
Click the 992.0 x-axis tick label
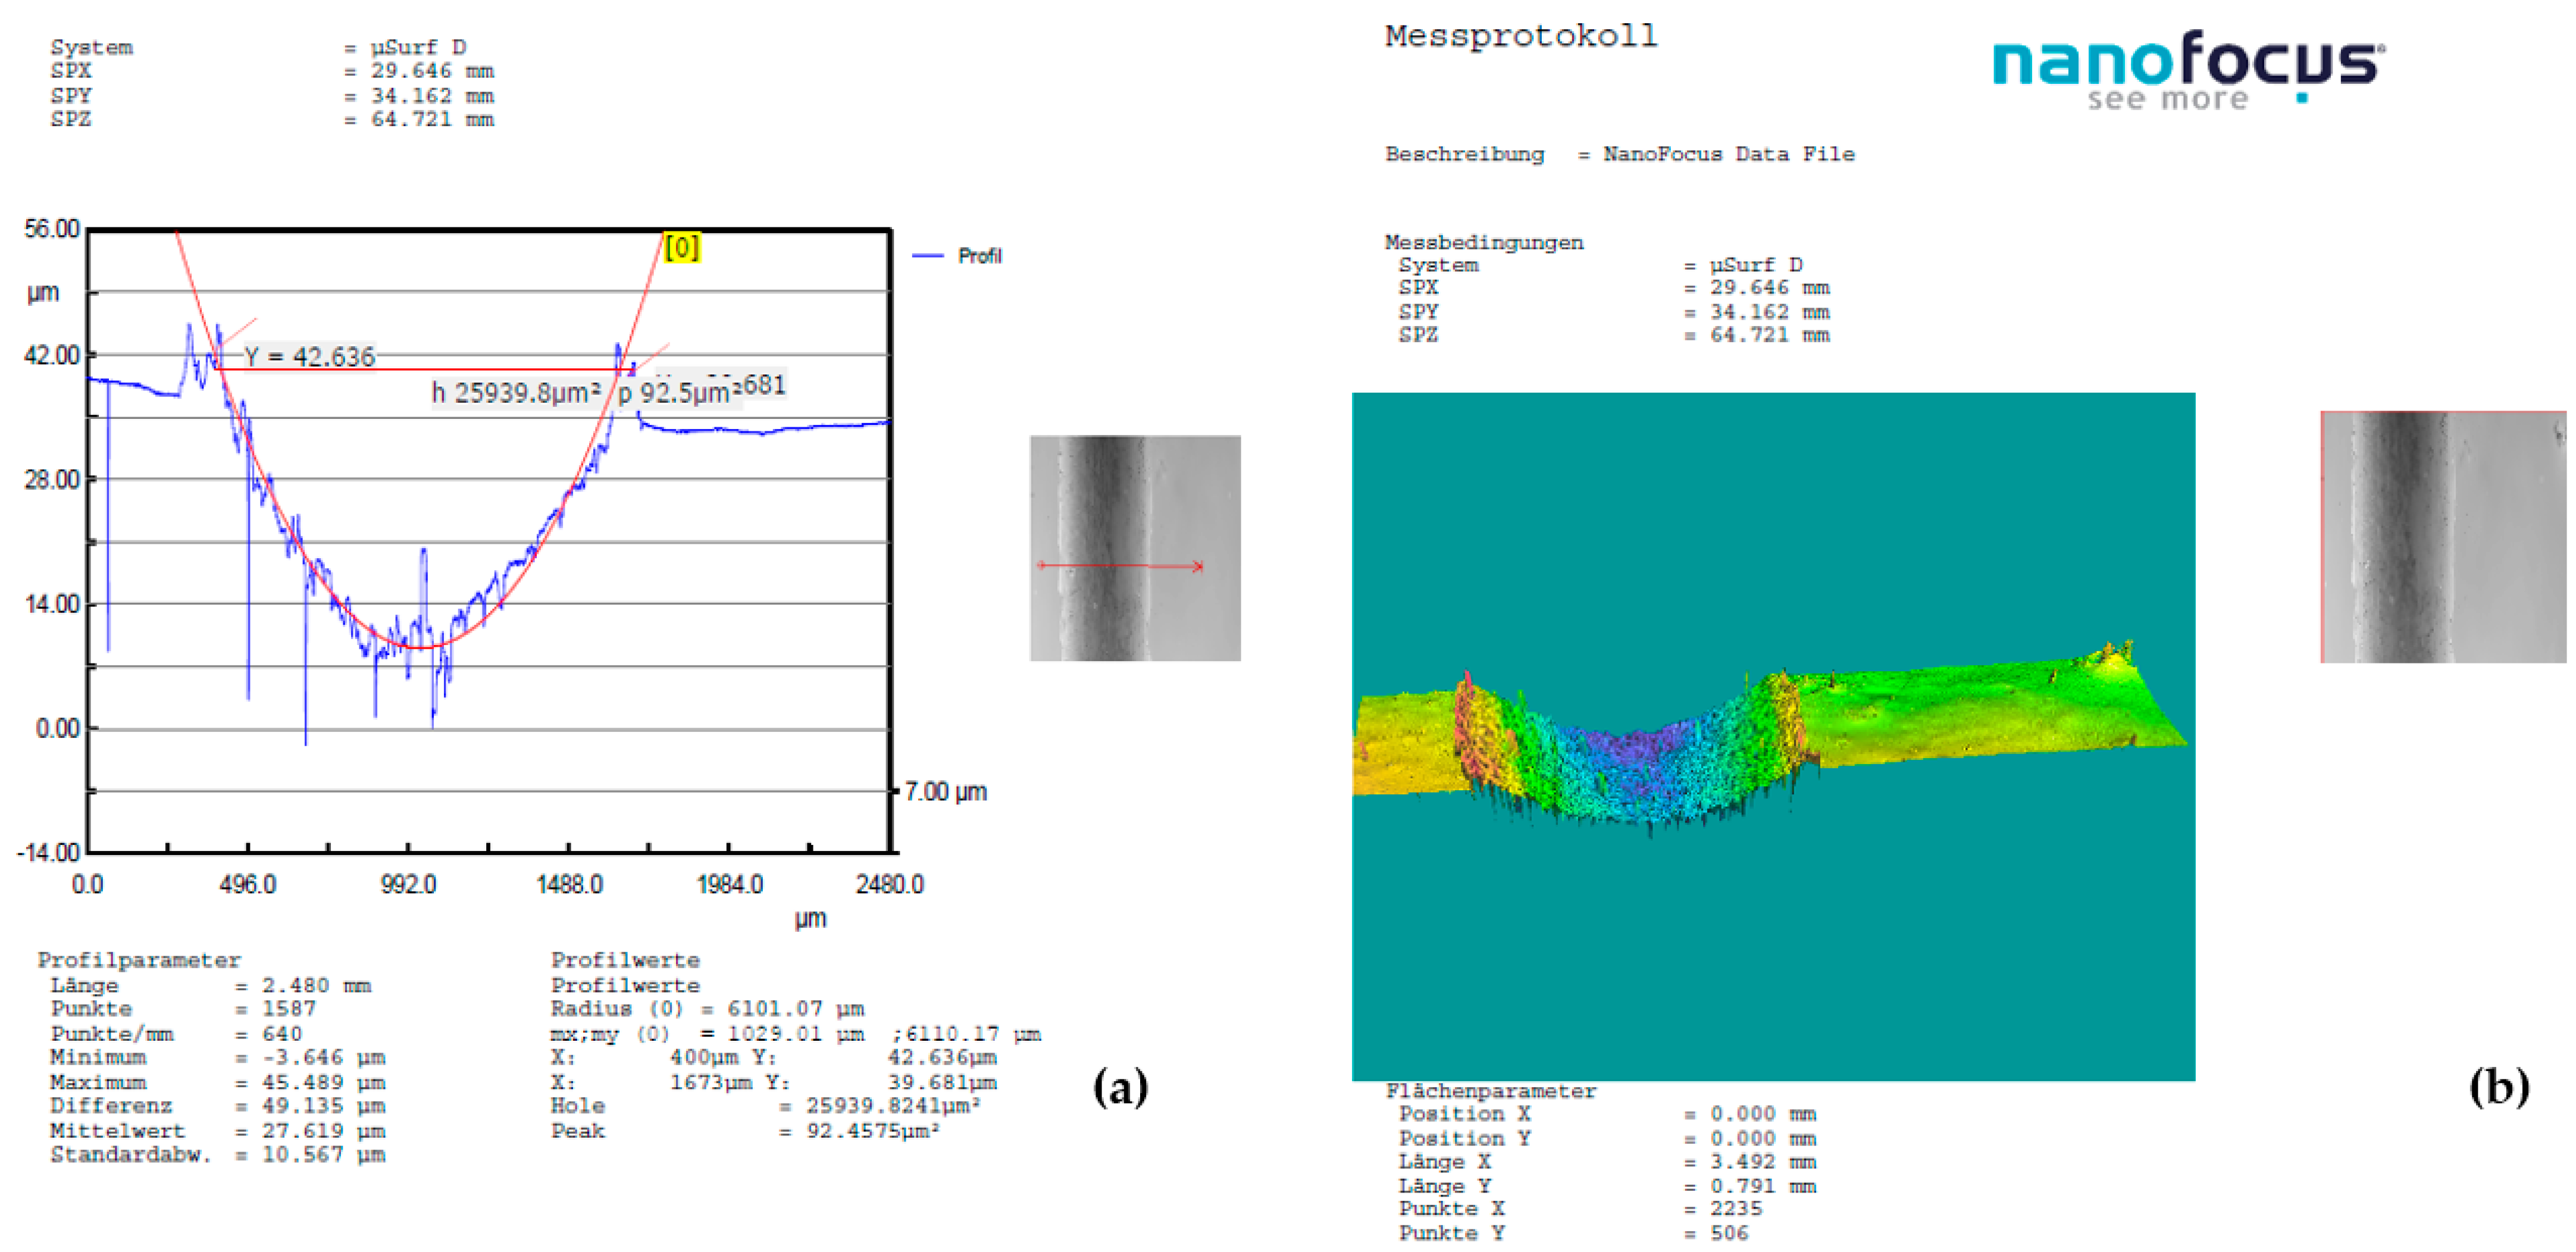click(x=408, y=884)
